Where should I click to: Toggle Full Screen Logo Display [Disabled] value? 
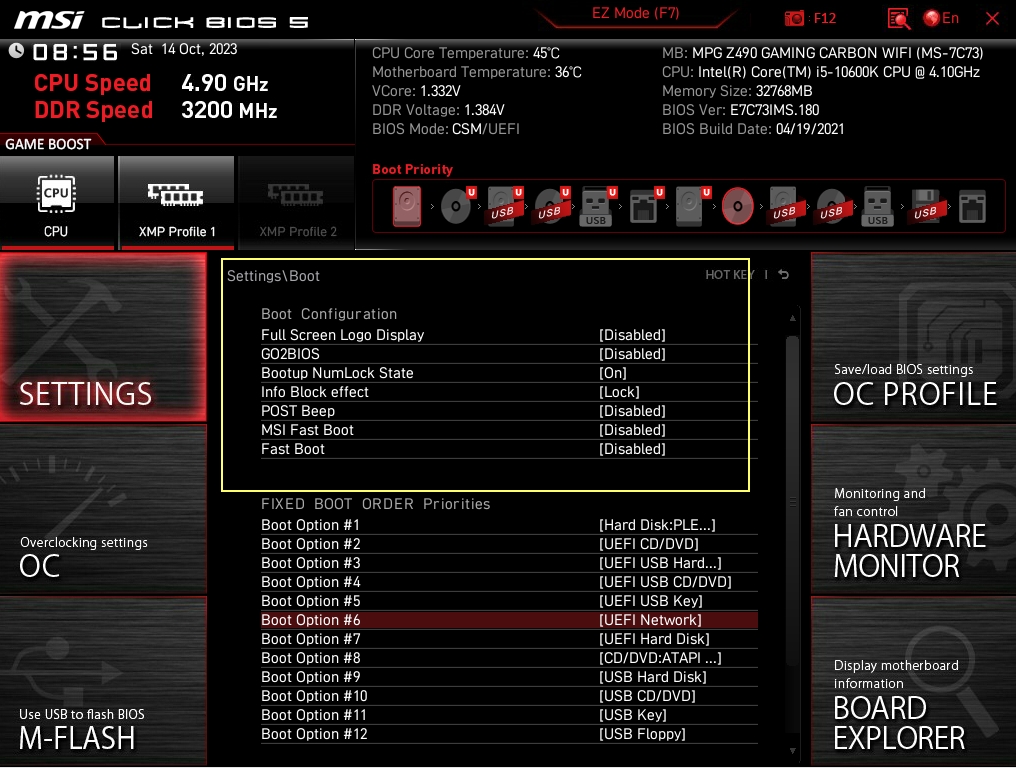632,335
